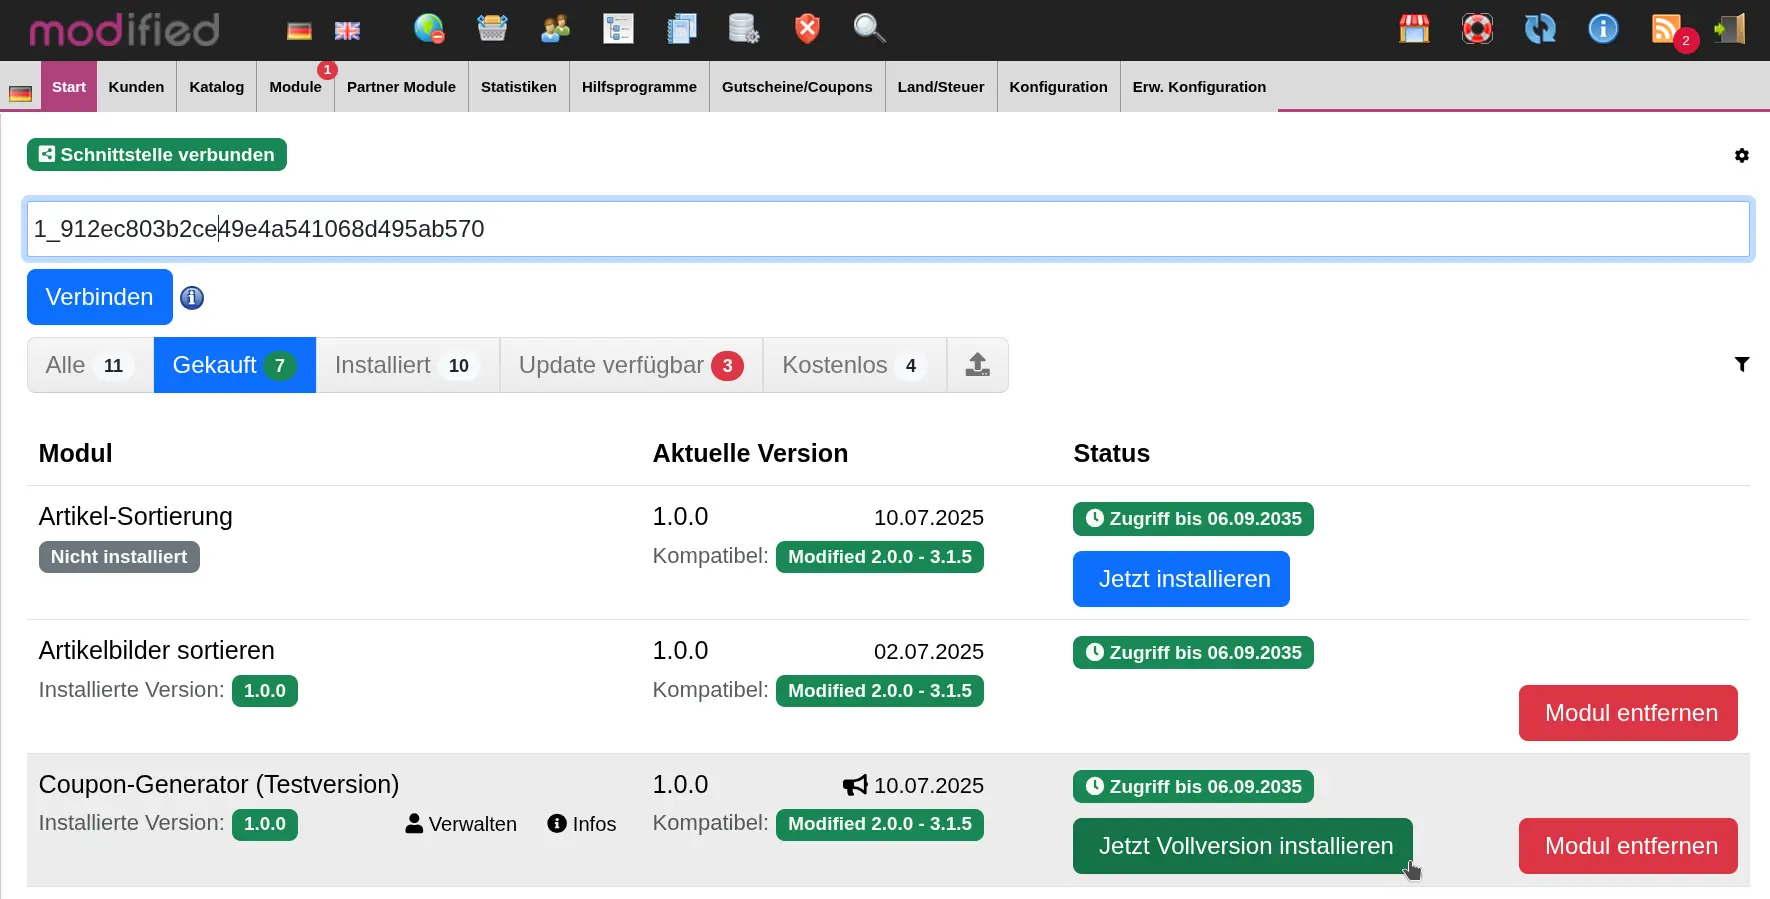
Task: Open the Konfiguration menu
Action: 1058,87
